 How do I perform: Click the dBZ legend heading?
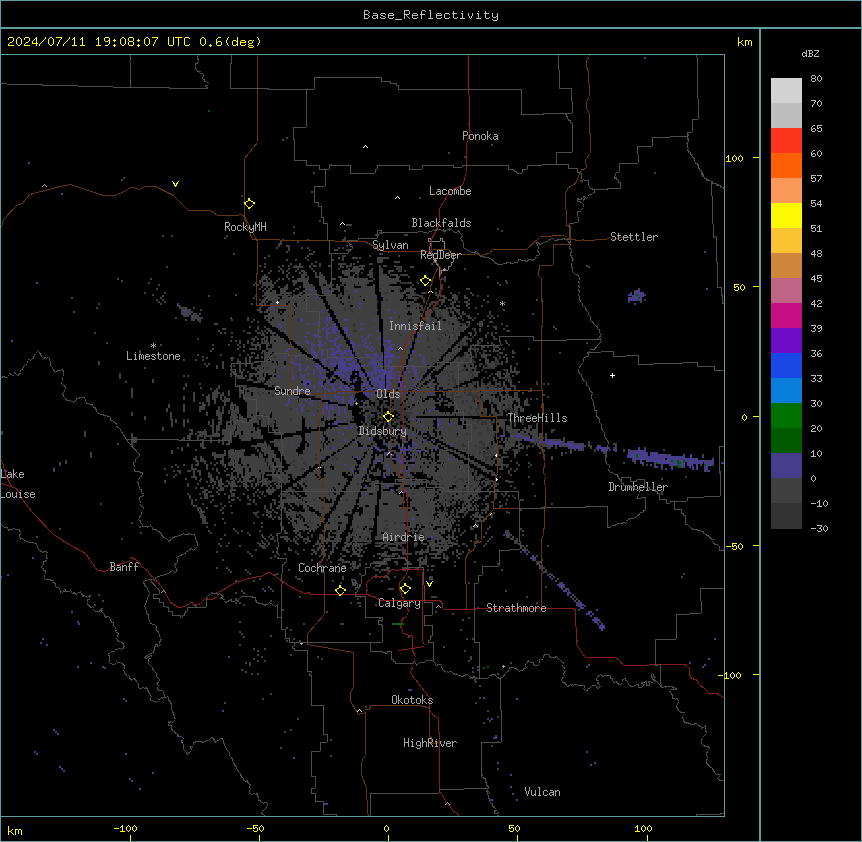point(810,53)
